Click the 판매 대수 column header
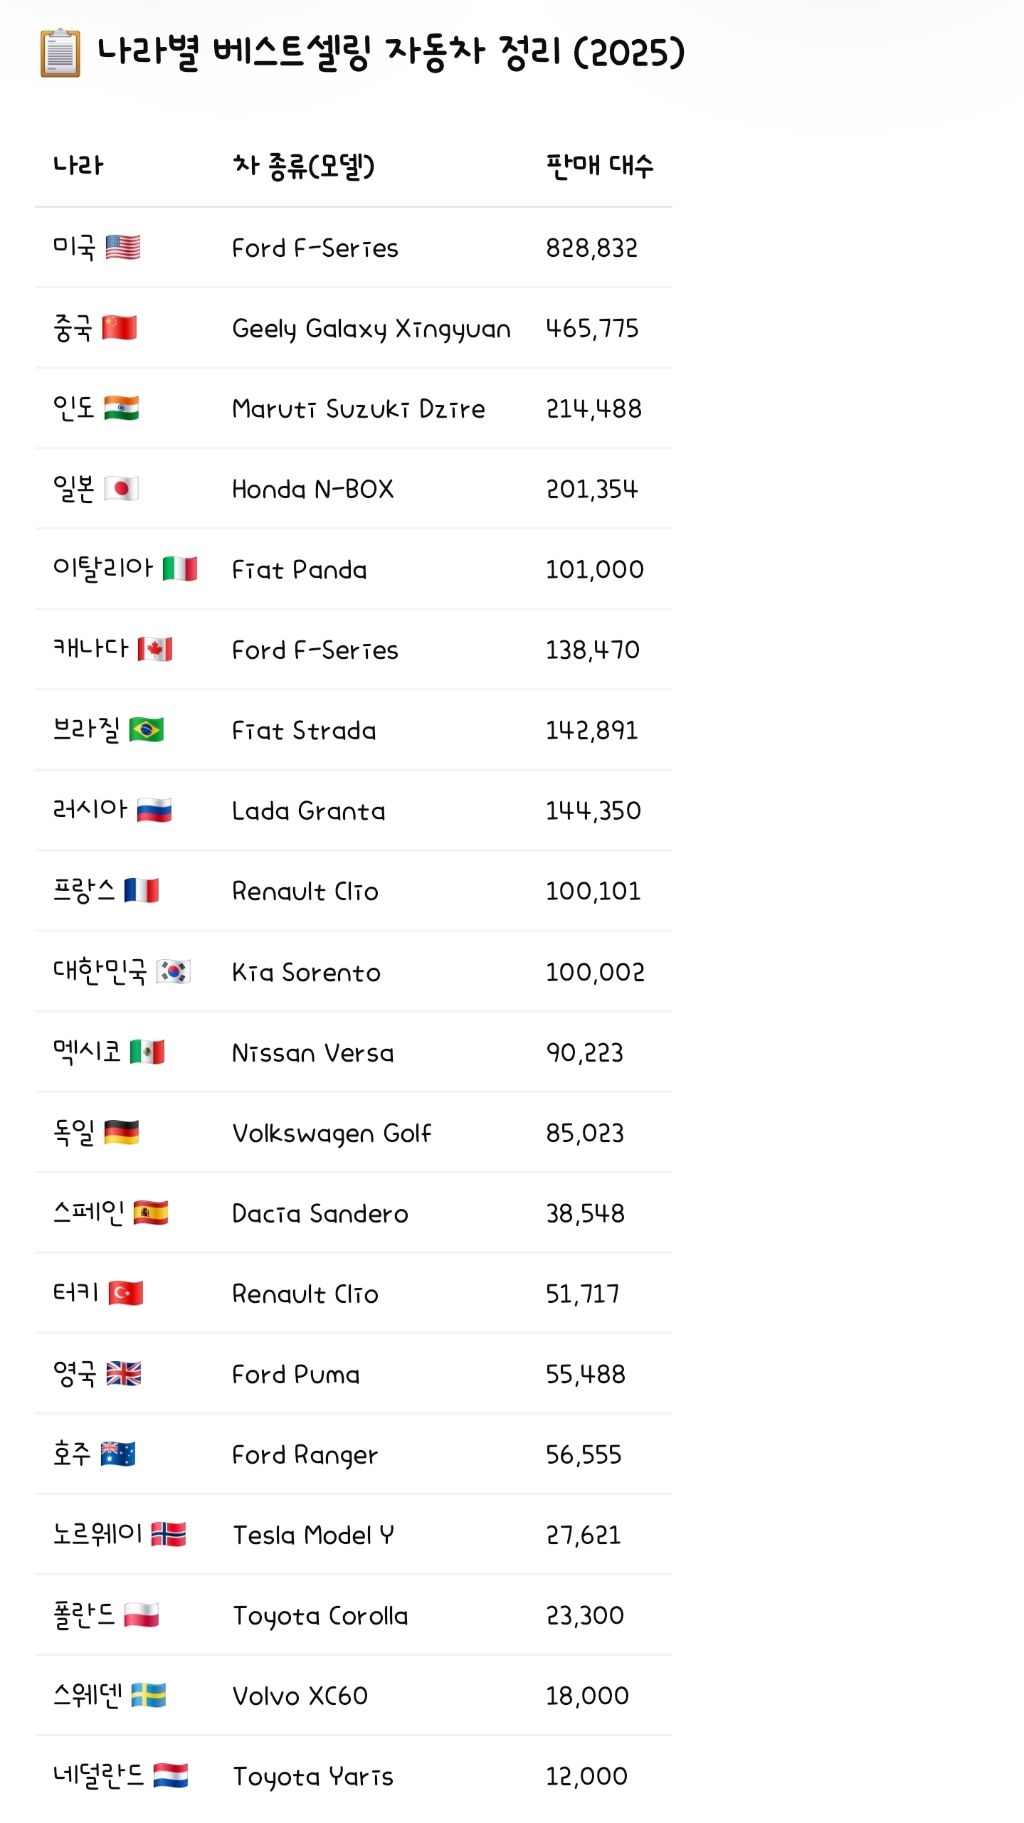The height and width of the screenshot is (1823, 1024). [599, 166]
